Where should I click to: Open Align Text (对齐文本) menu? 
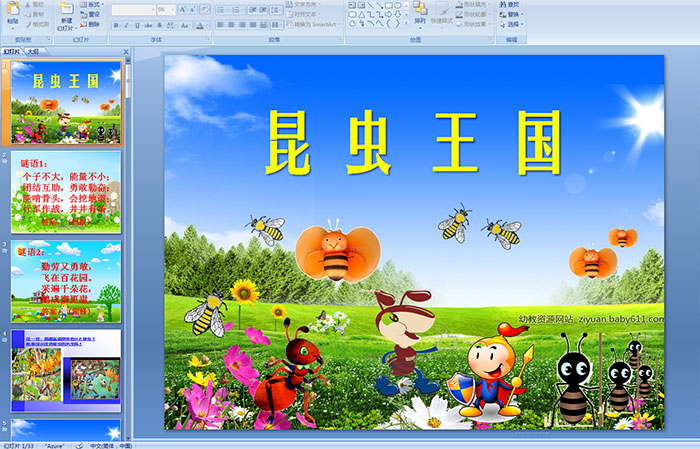point(305,14)
